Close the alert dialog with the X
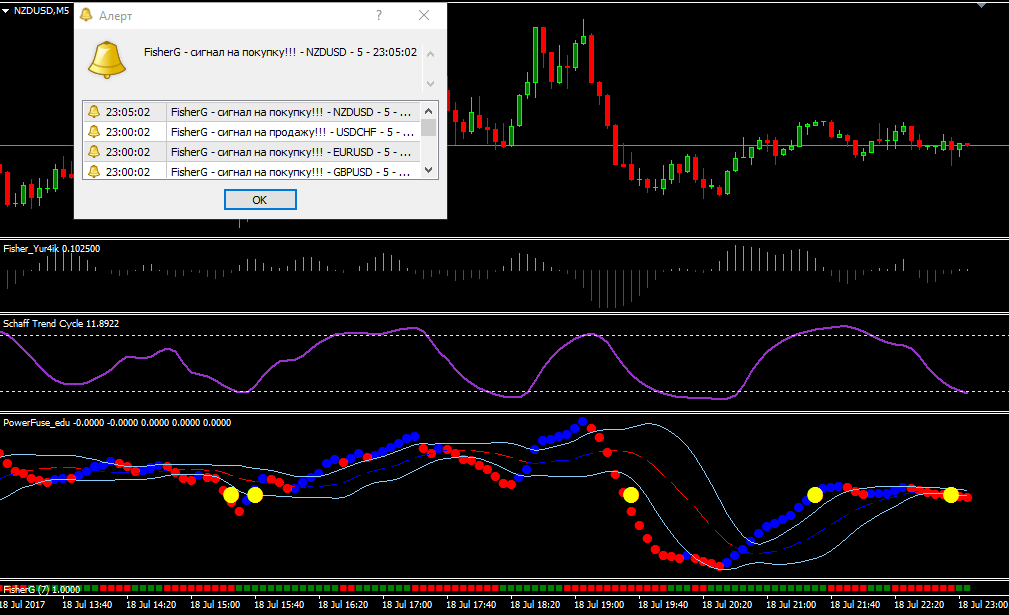 [423, 15]
